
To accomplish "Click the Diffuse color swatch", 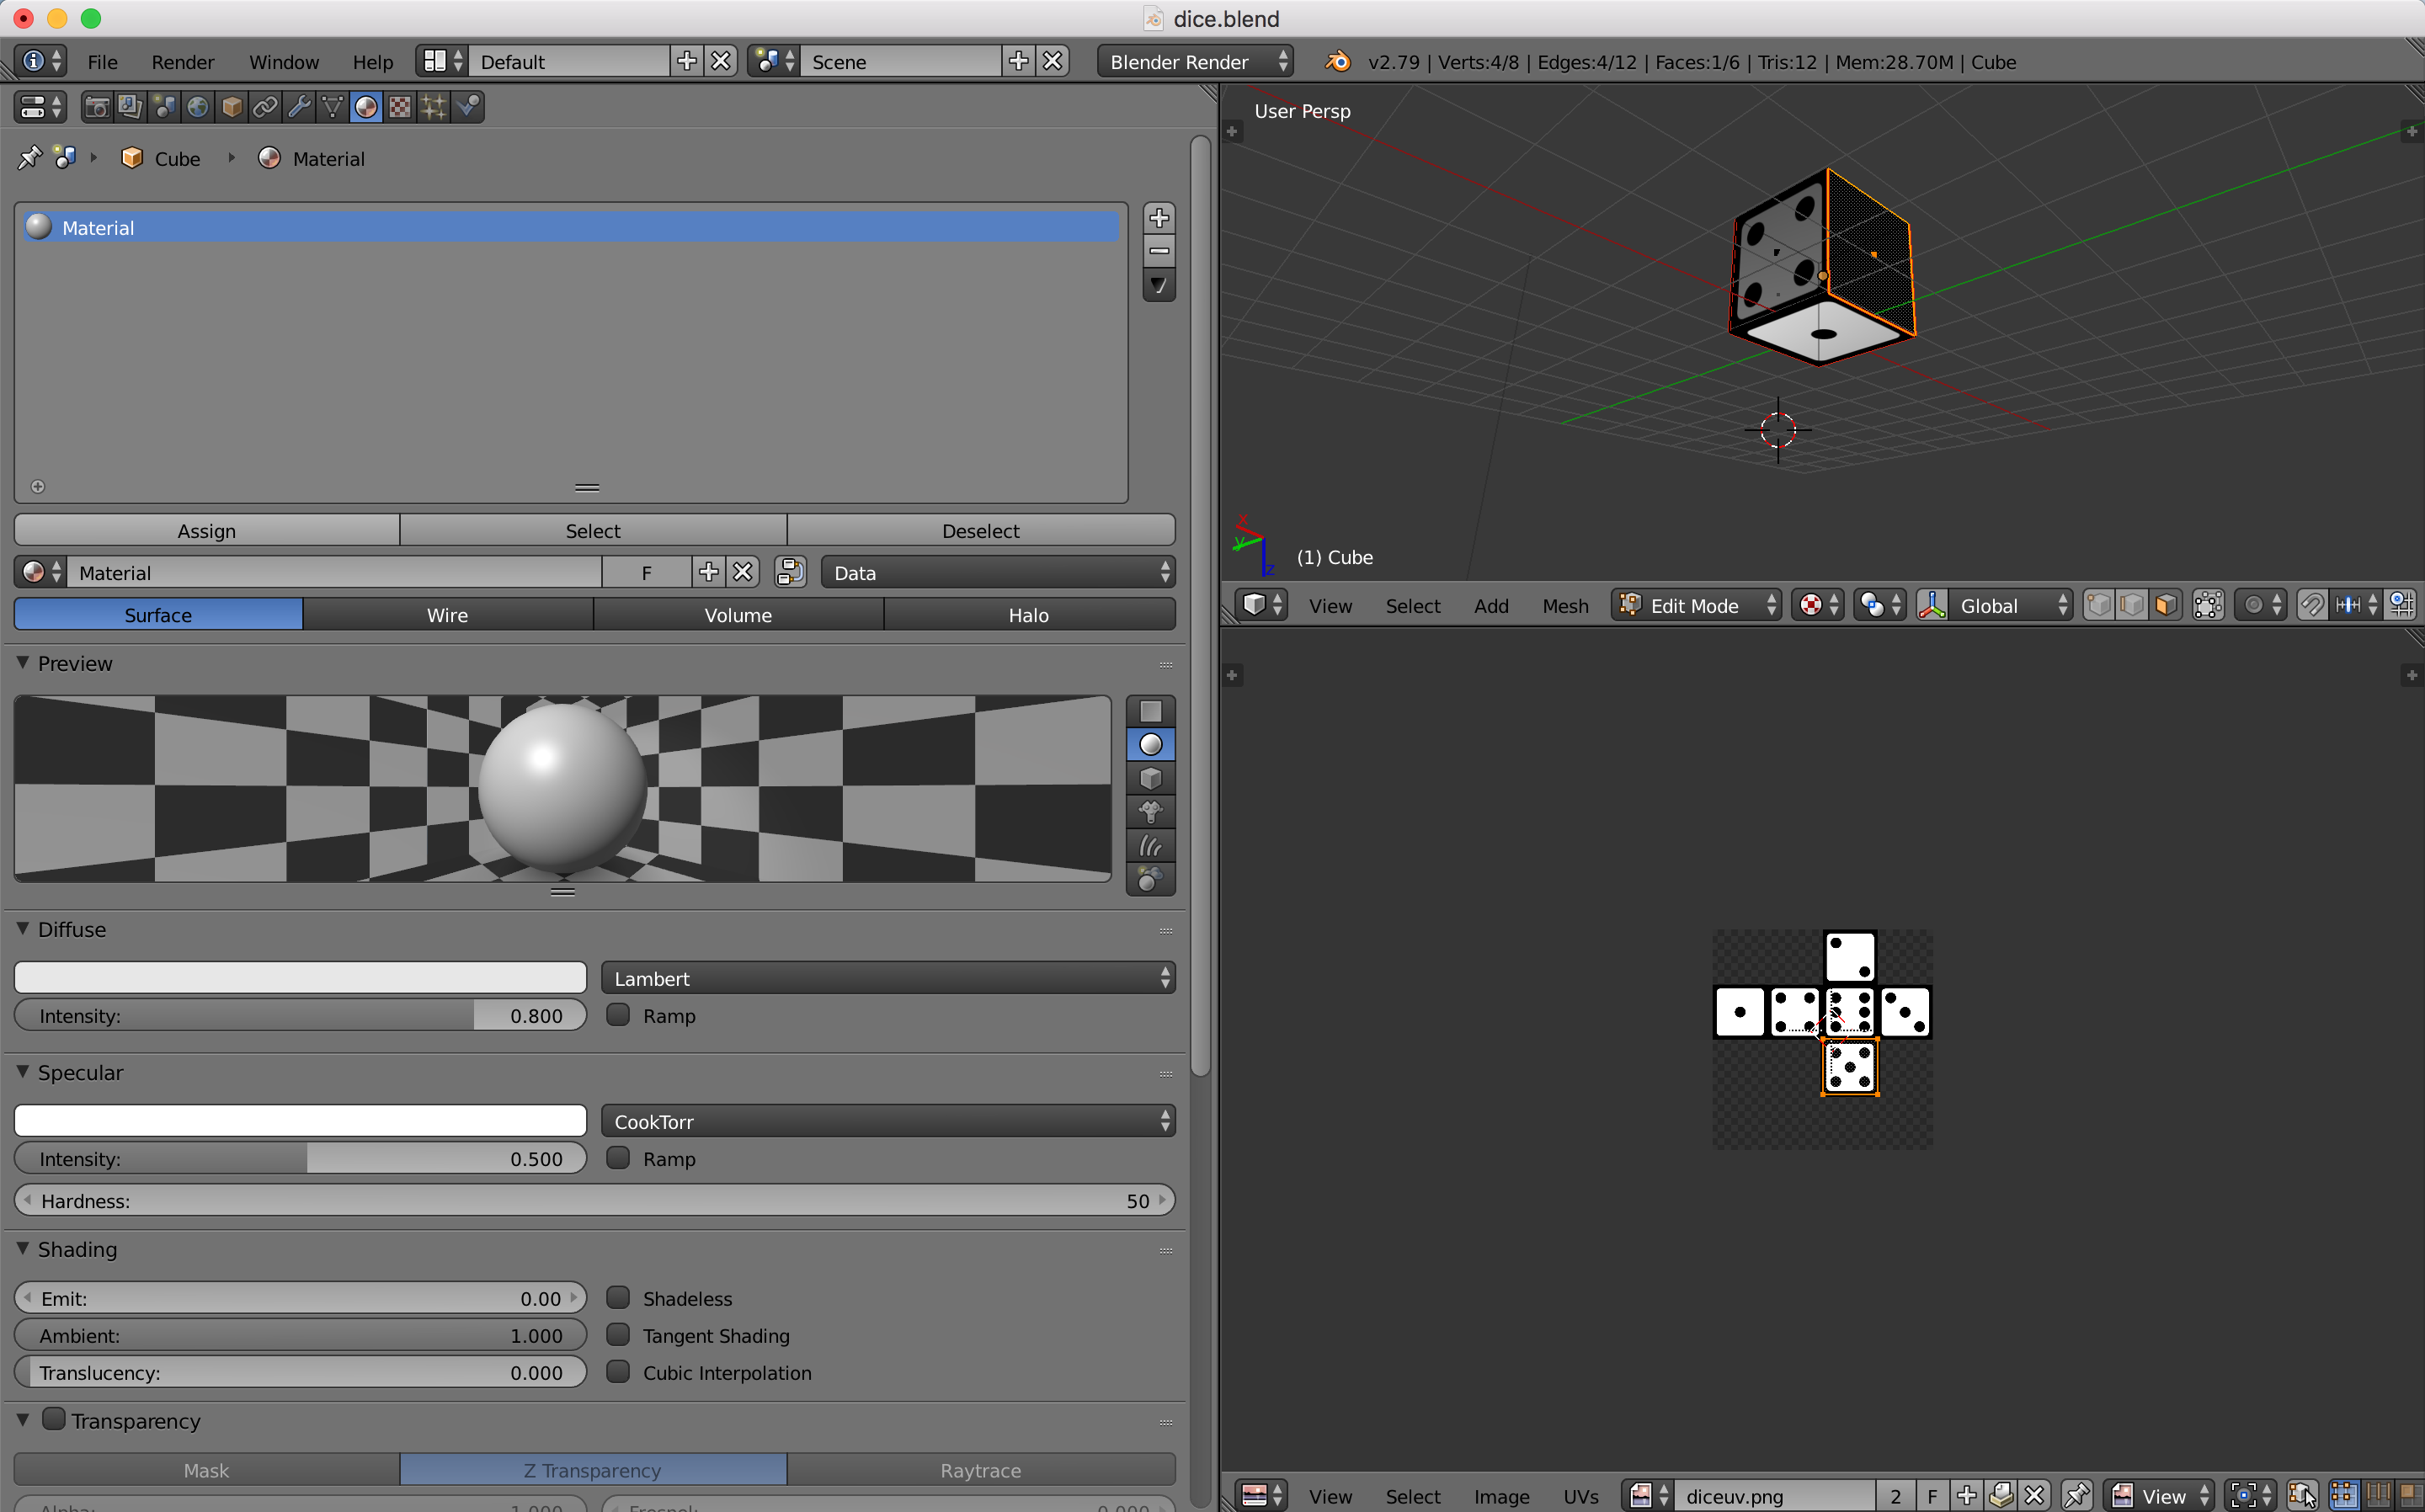I will (x=300, y=977).
